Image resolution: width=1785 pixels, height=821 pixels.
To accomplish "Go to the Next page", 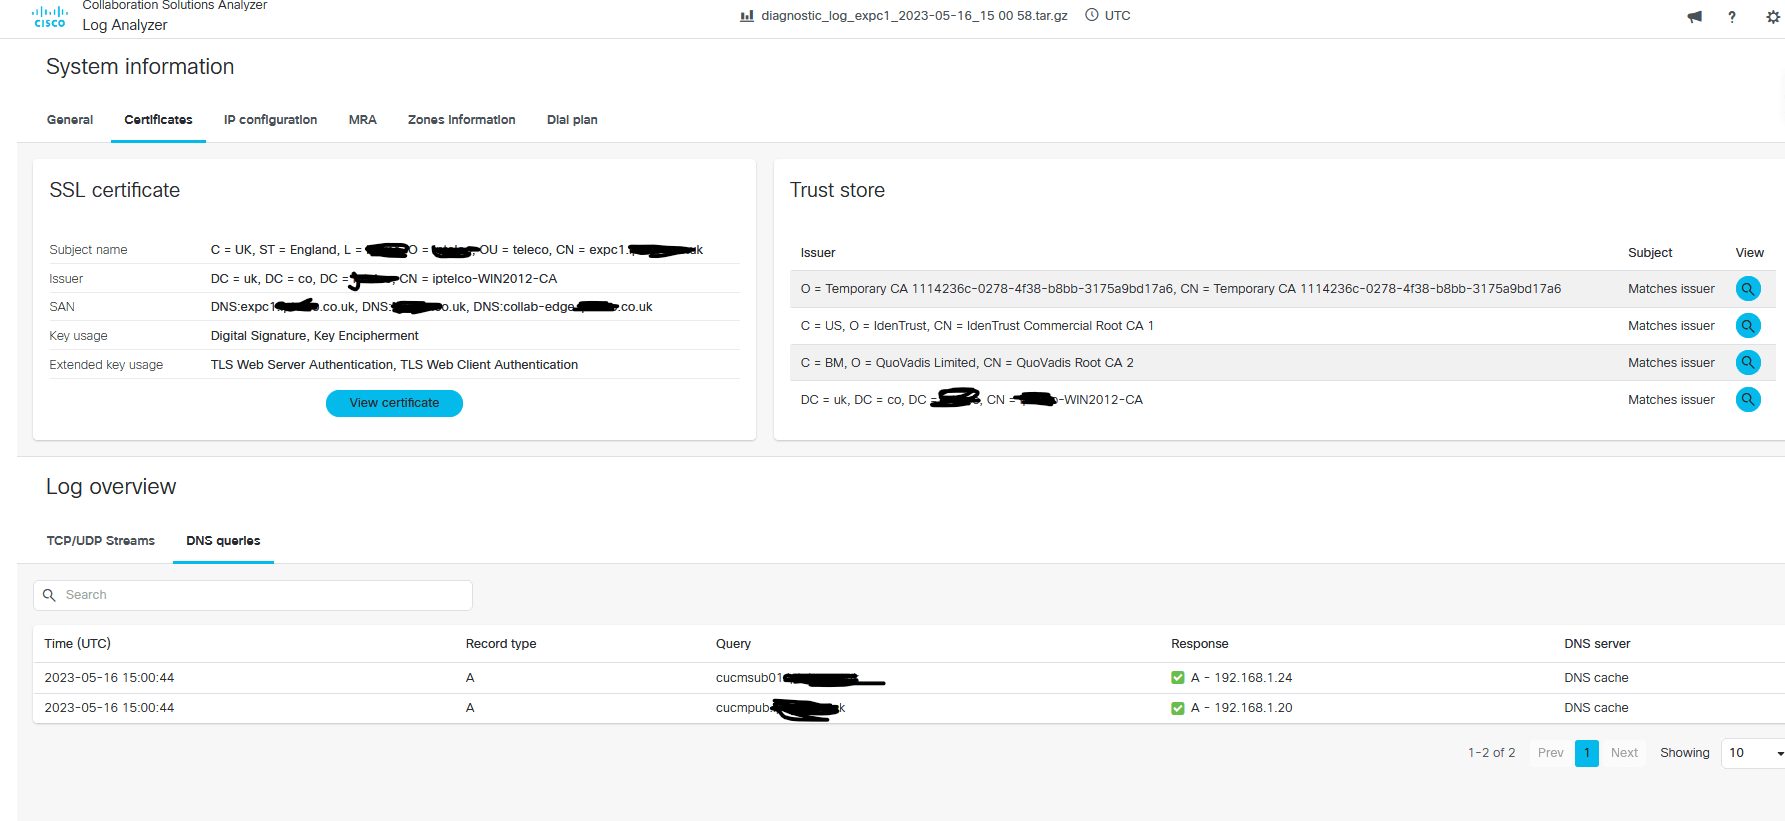I will 1625,753.
